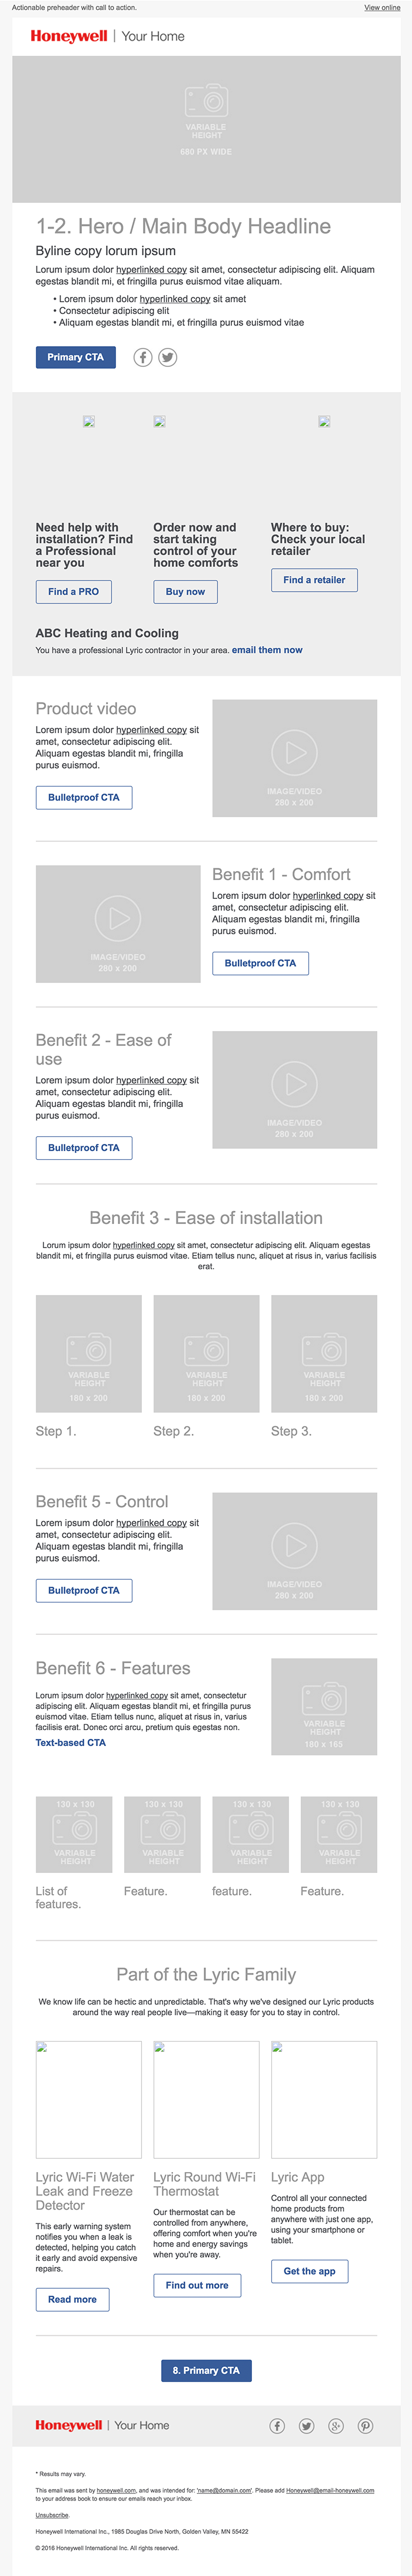
Task: Open the View online link
Action: (382, 7)
